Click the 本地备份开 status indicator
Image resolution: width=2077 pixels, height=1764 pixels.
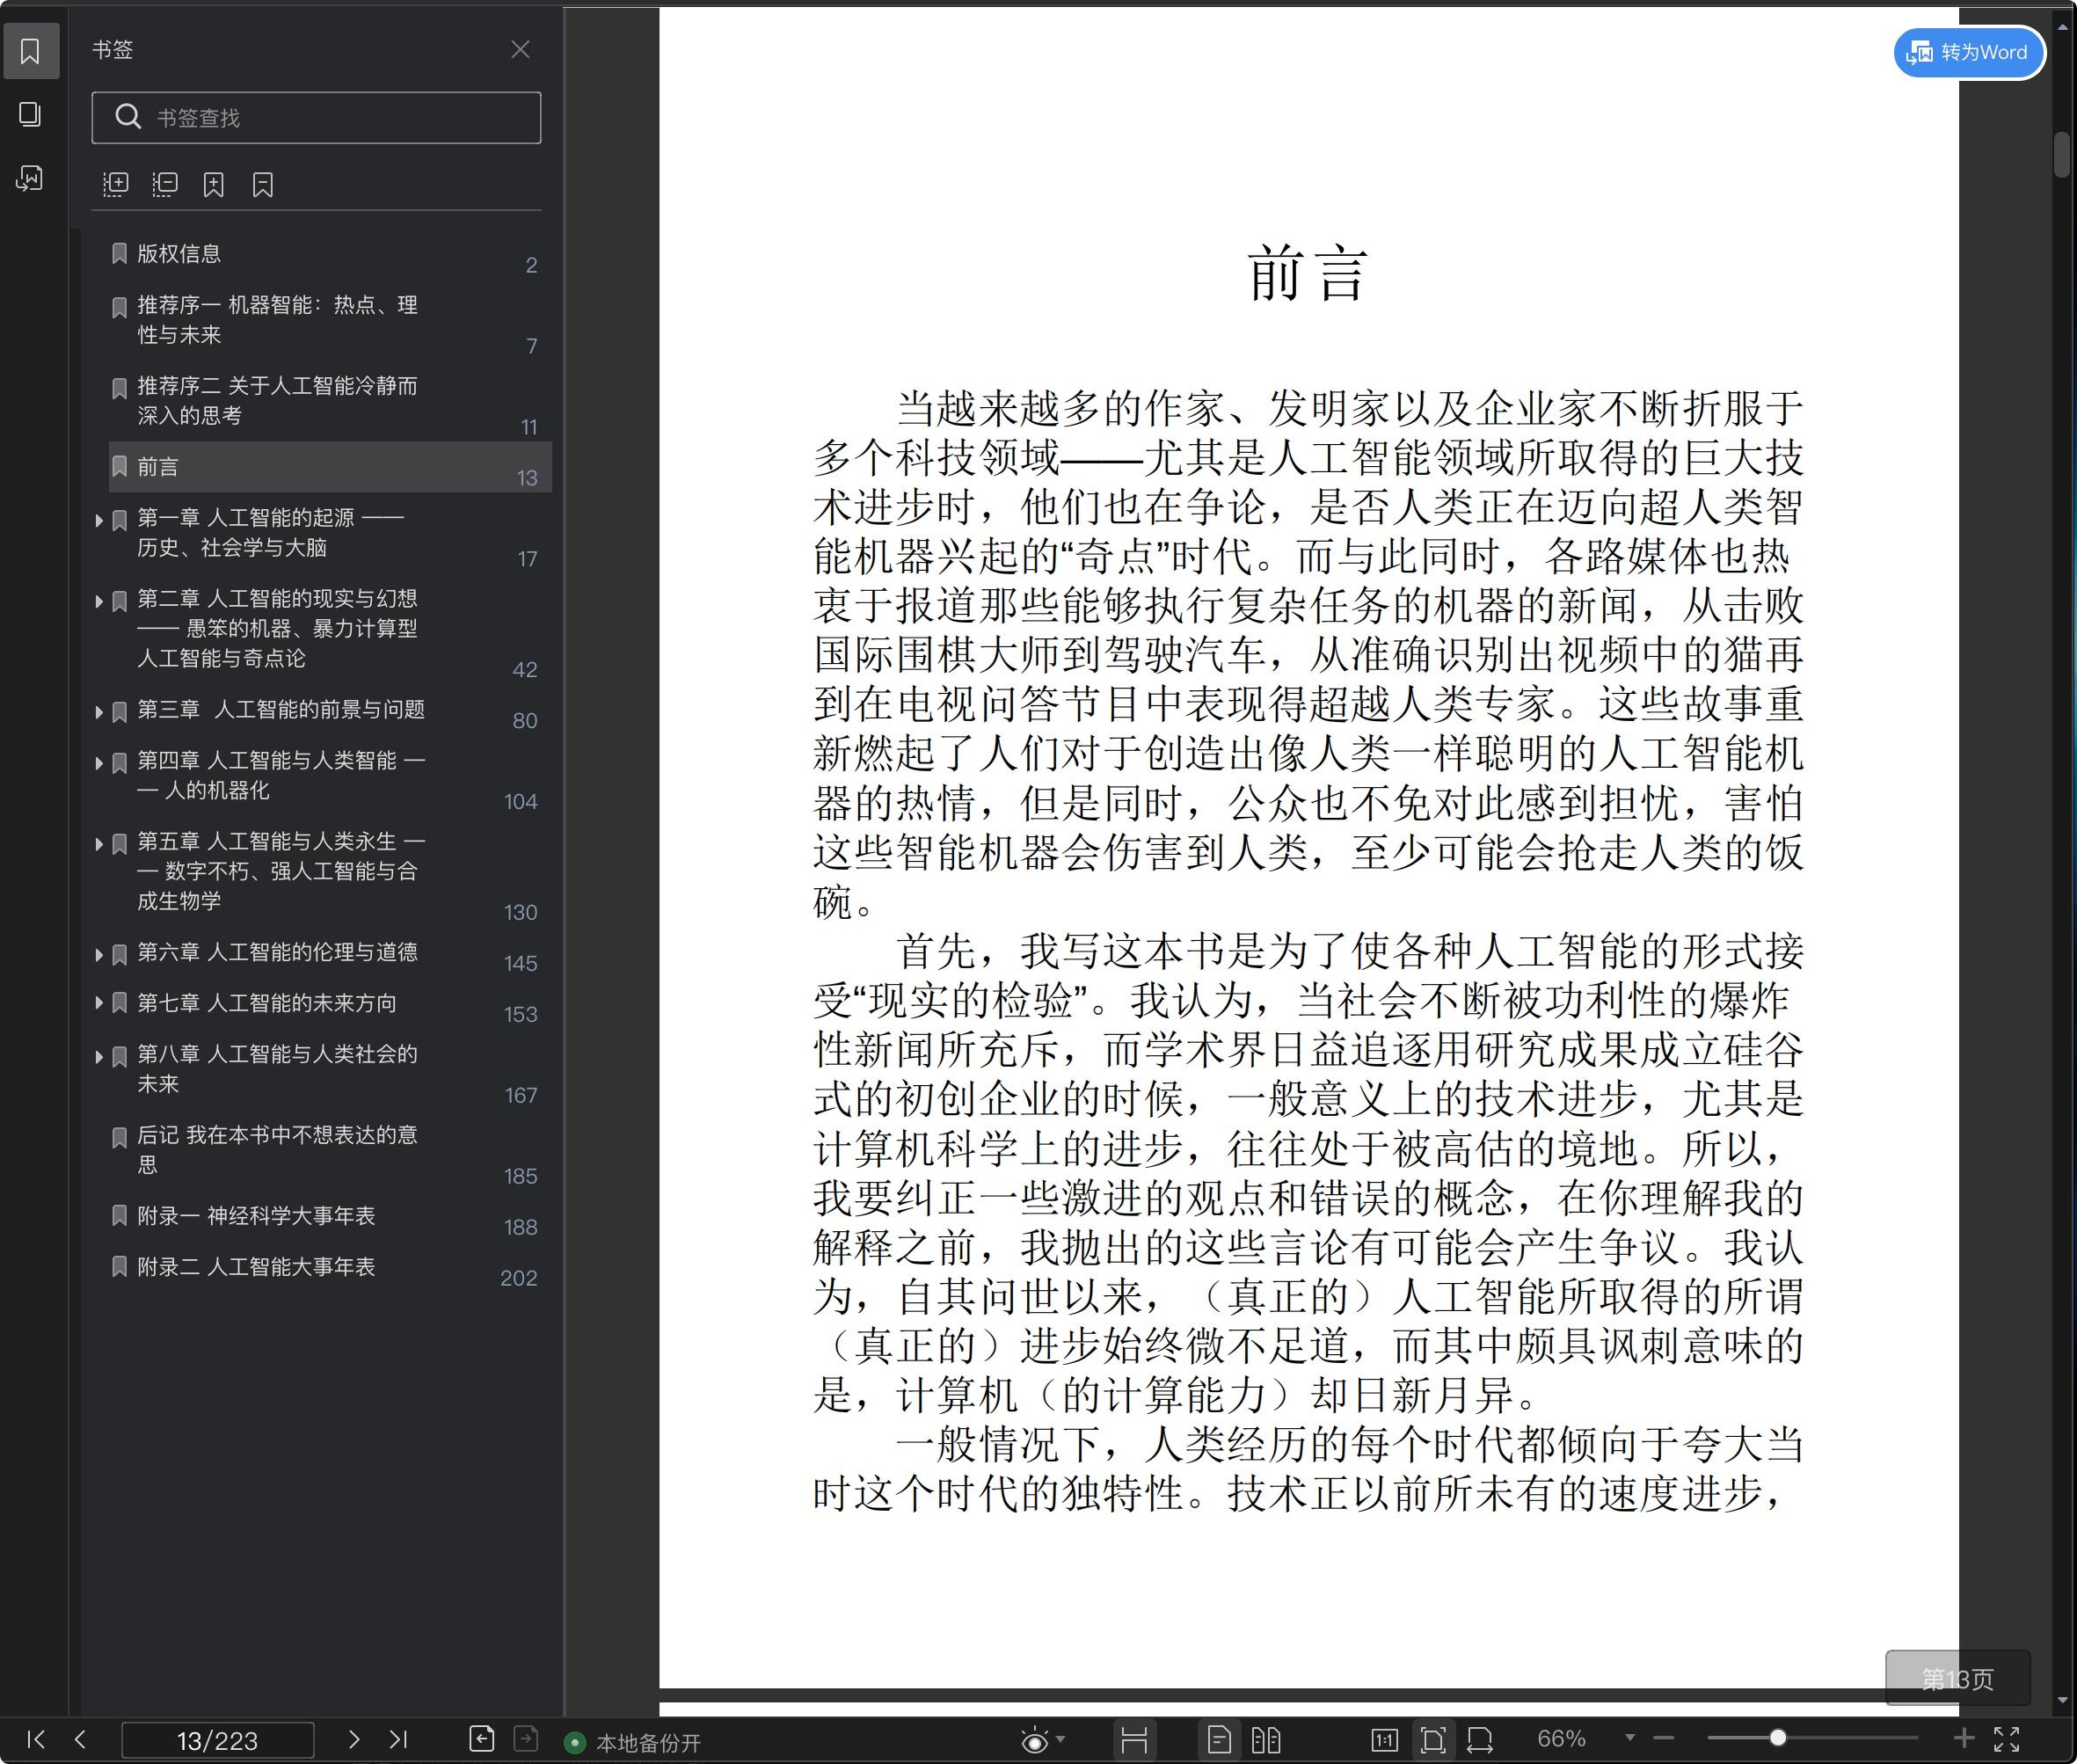click(634, 1743)
